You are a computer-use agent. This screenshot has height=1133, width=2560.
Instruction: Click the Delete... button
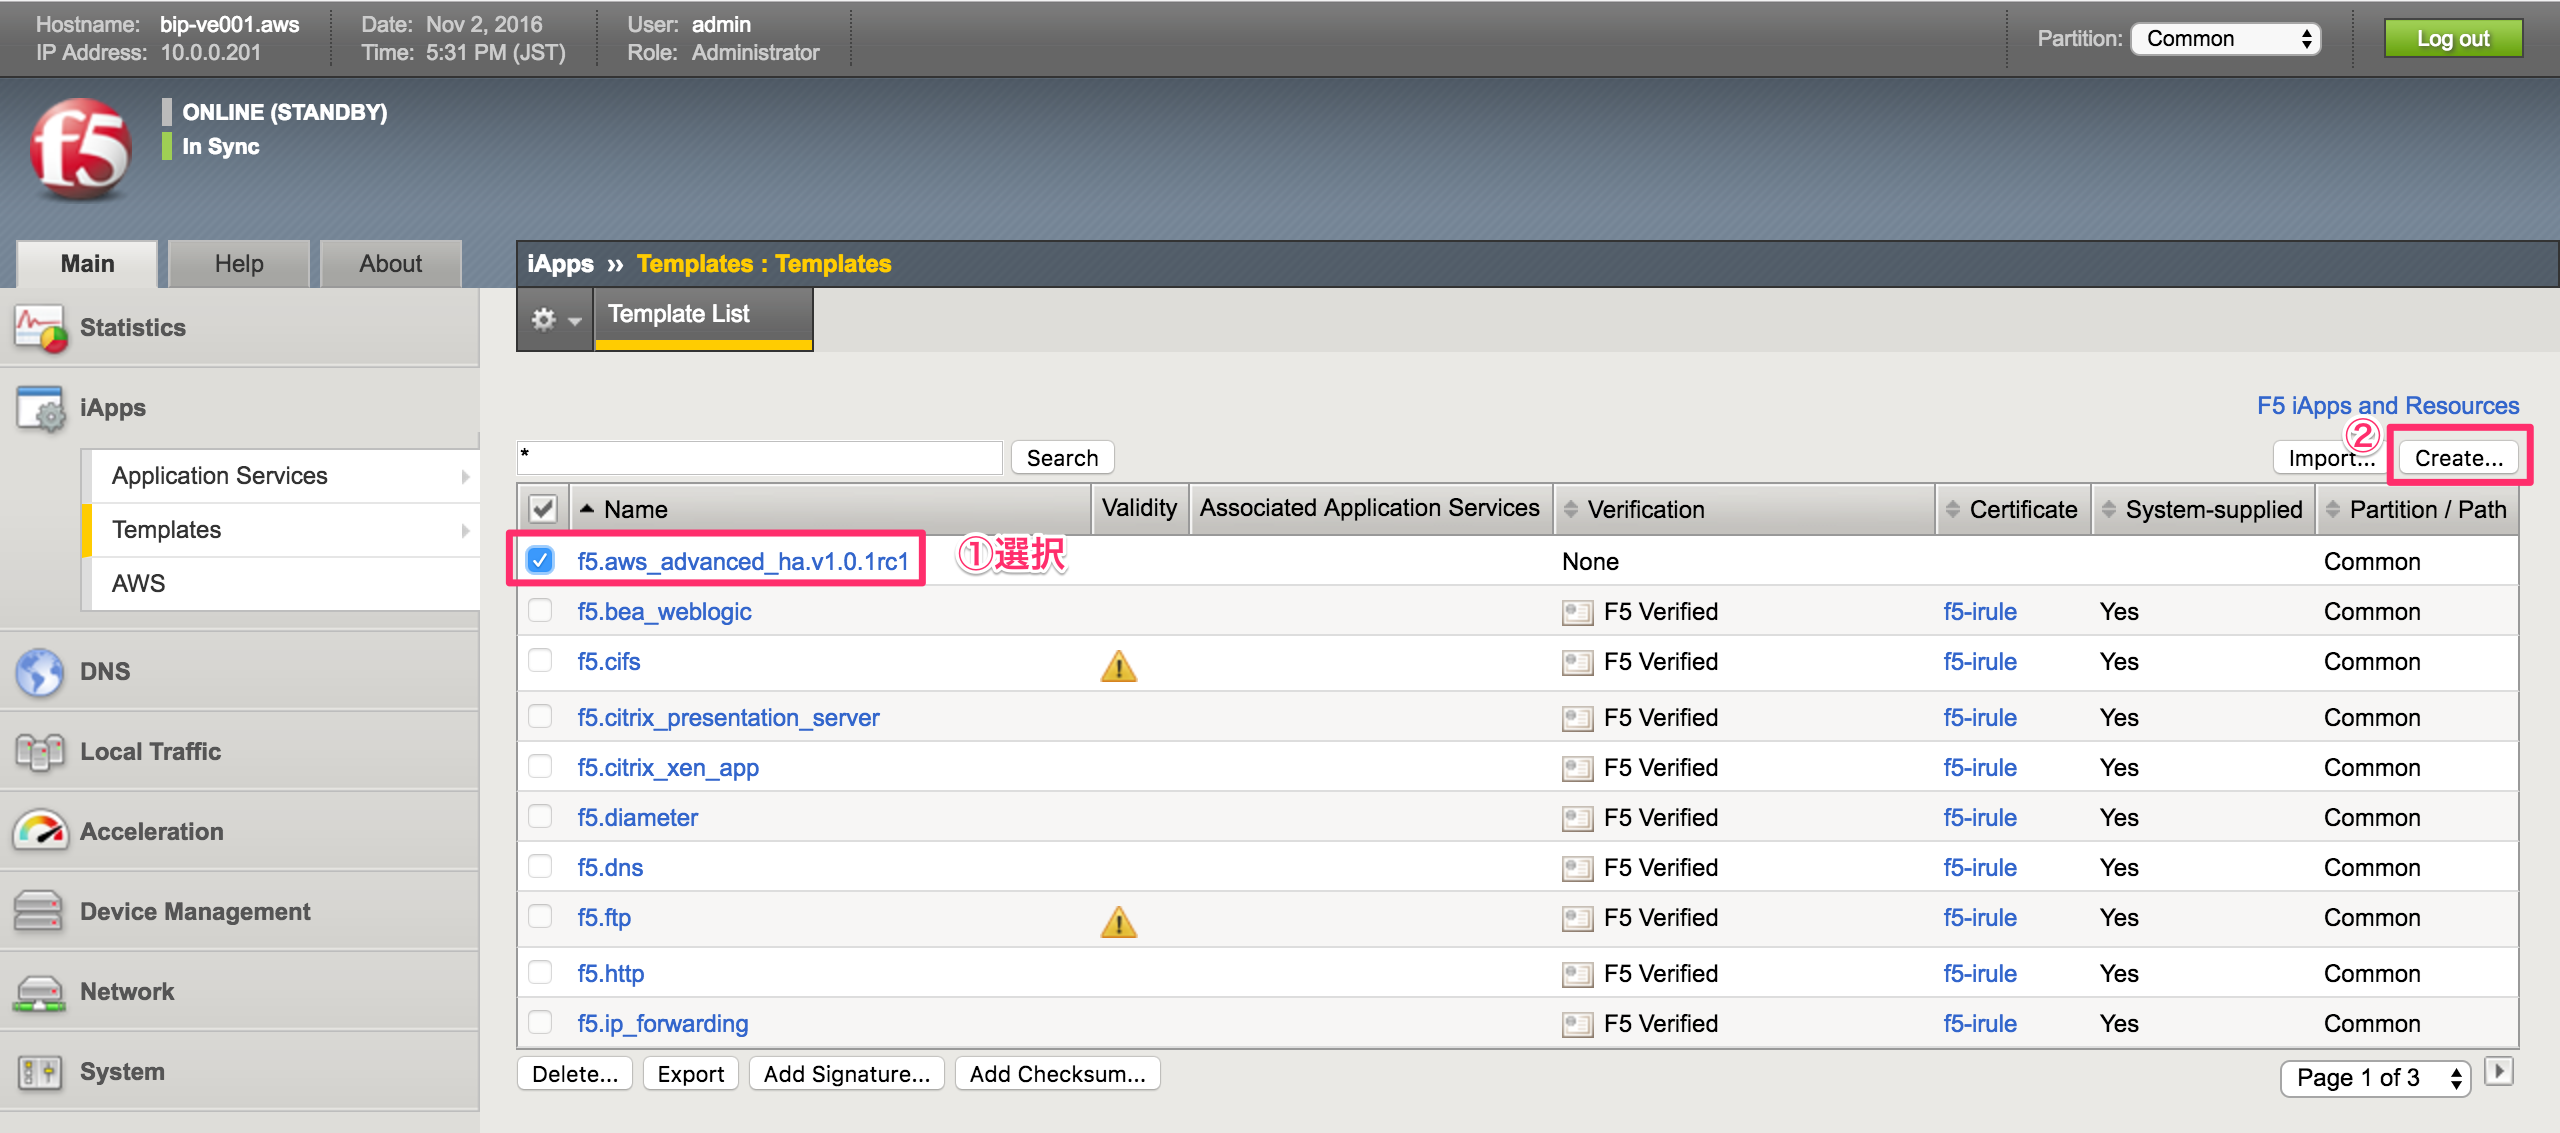pos(575,1074)
